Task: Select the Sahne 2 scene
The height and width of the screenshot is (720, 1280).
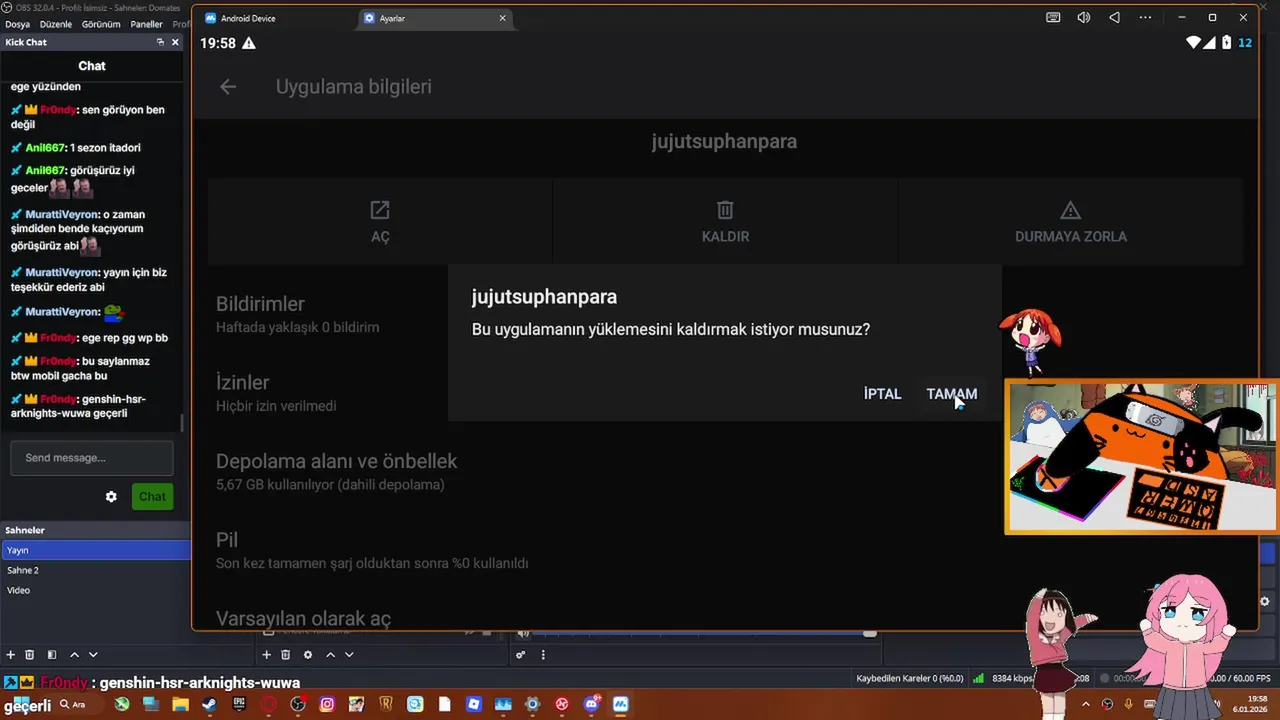Action: pyautogui.click(x=96, y=570)
